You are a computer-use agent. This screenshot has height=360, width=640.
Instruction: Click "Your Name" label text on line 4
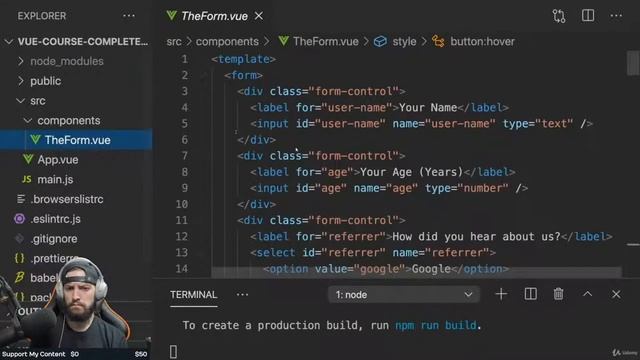click(428, 108)
